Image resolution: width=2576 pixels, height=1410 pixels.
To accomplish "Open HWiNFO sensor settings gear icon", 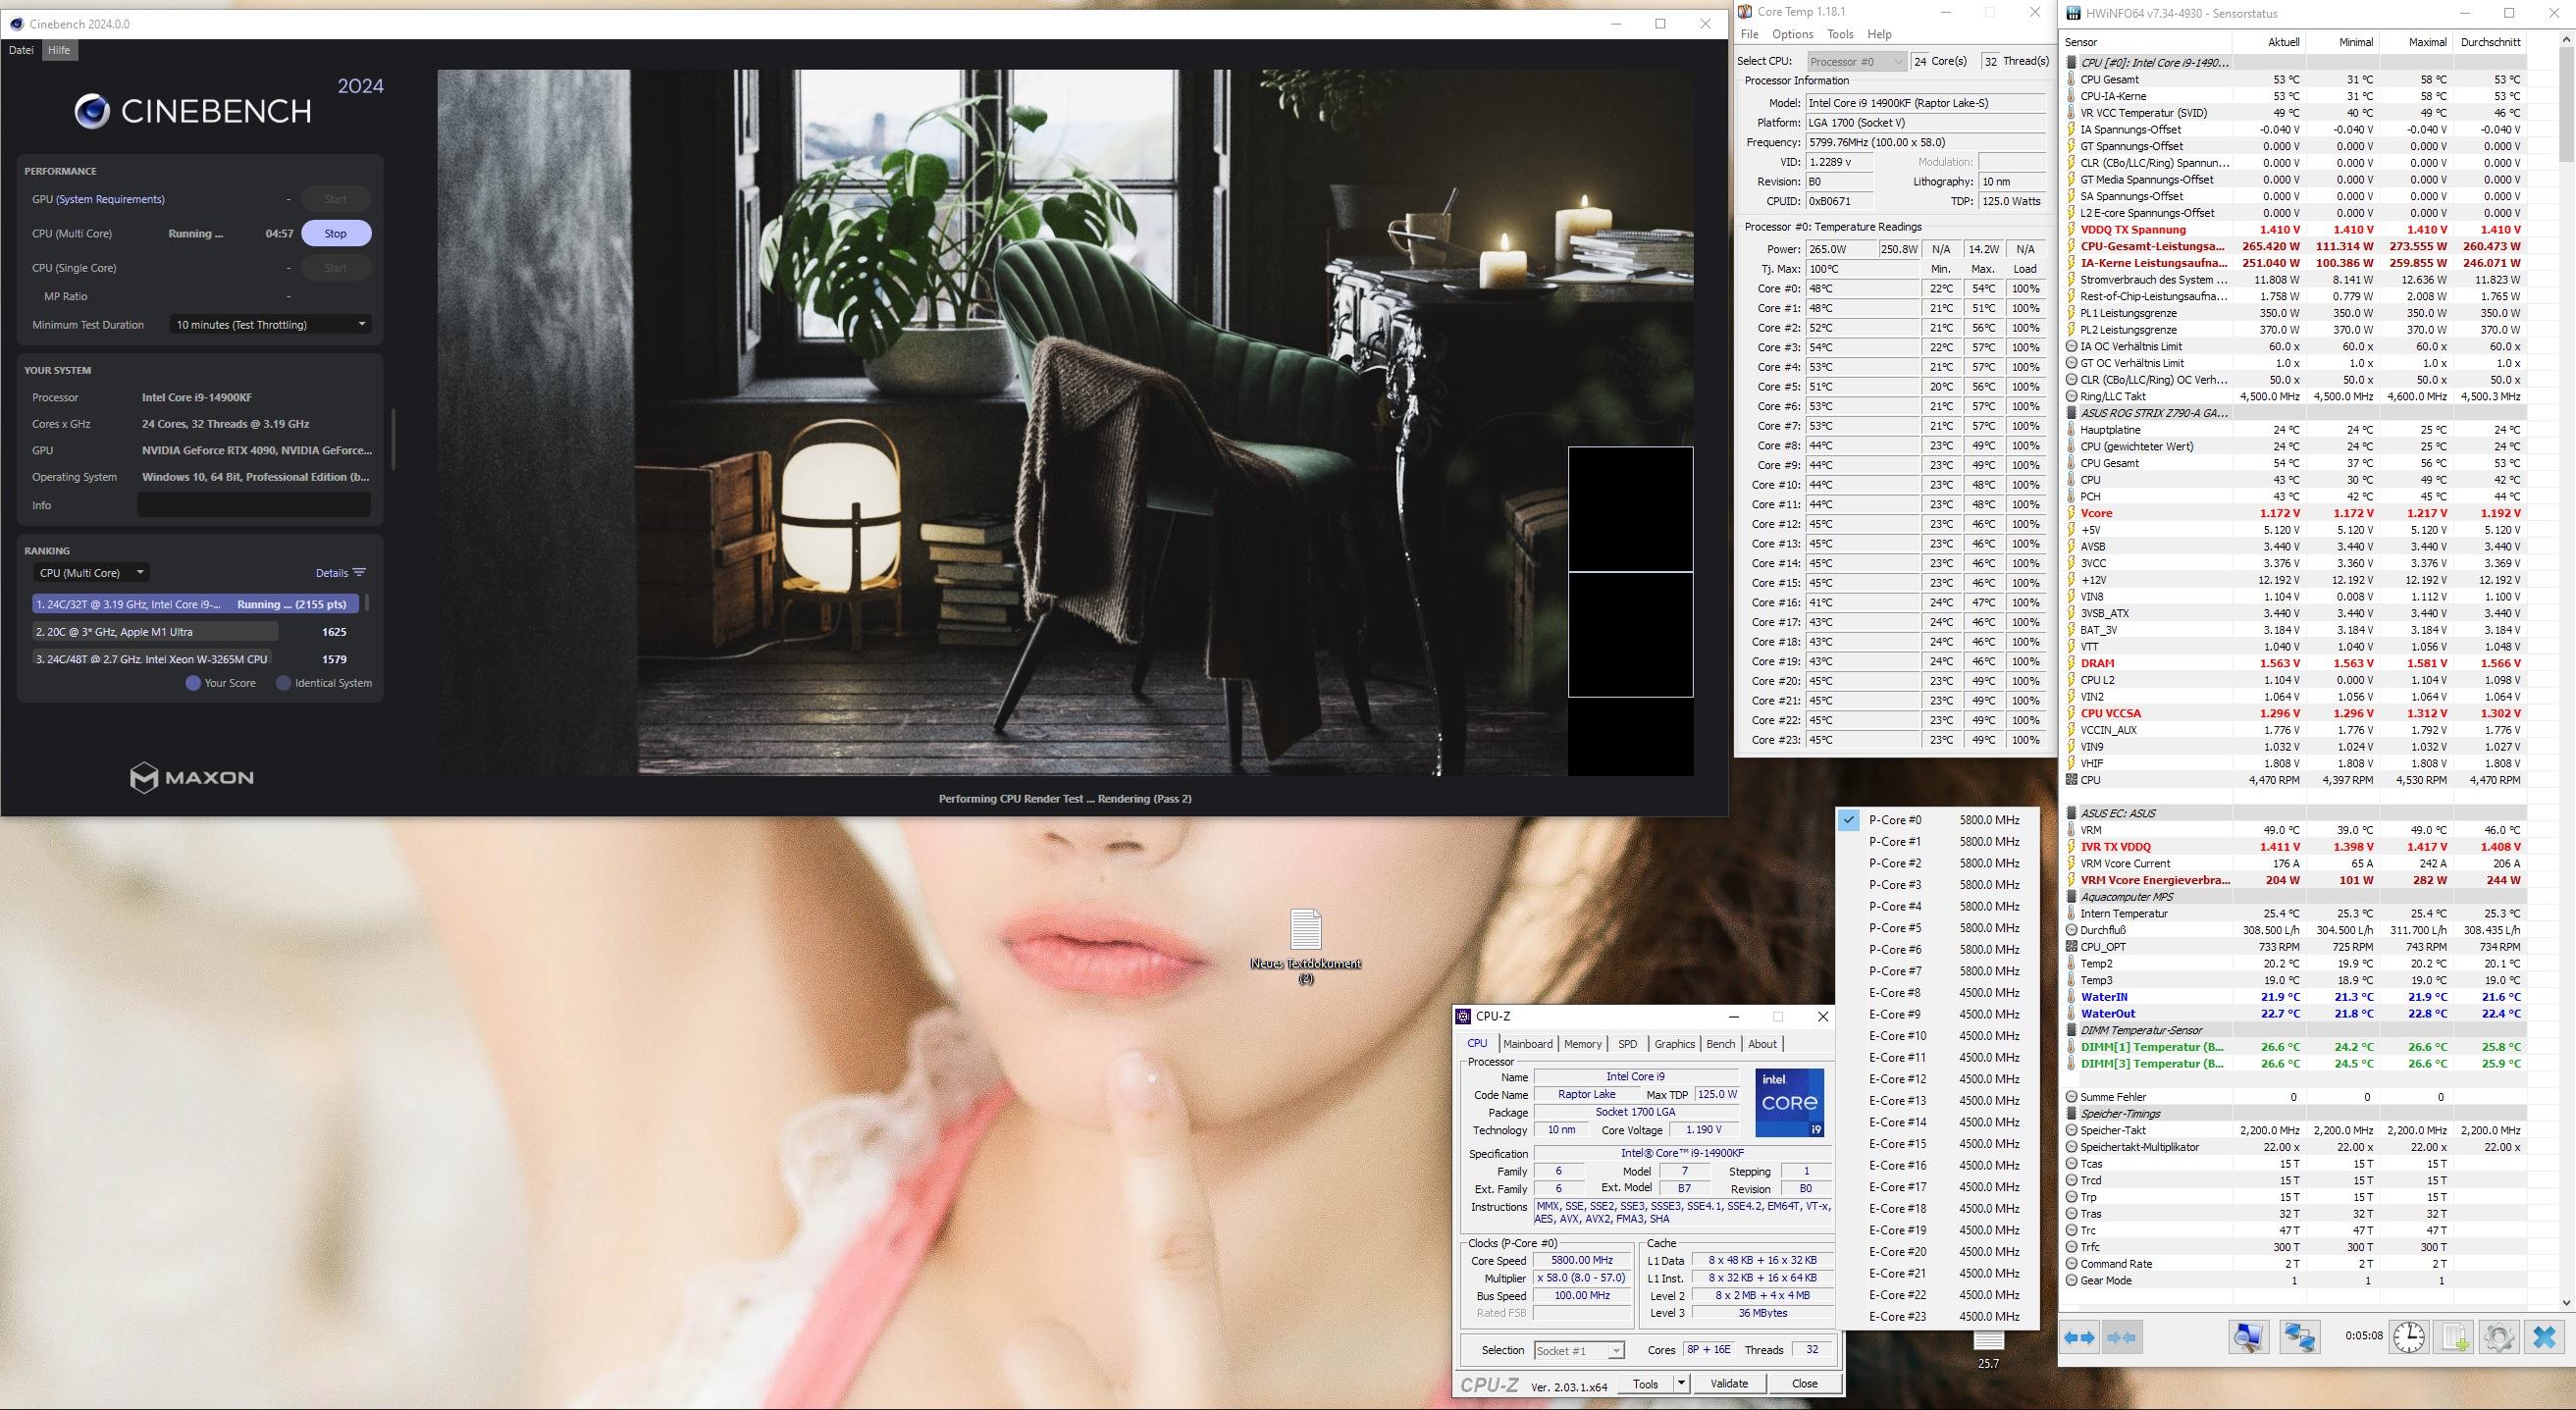I will (x=2498, y=1337).
